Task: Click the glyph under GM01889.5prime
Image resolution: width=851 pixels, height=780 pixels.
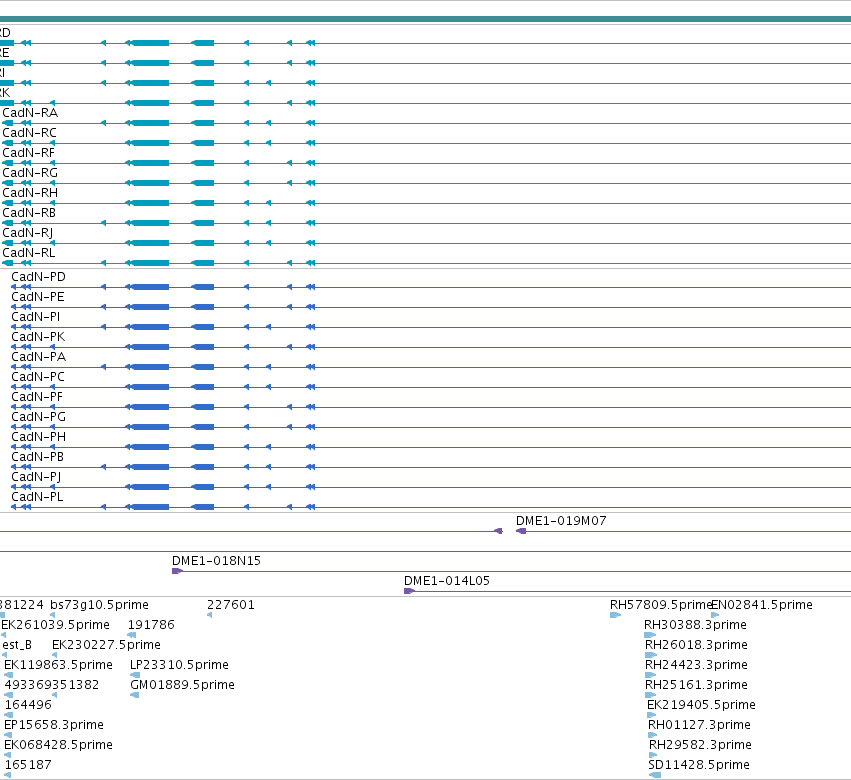Action: (x=135, y=695)
